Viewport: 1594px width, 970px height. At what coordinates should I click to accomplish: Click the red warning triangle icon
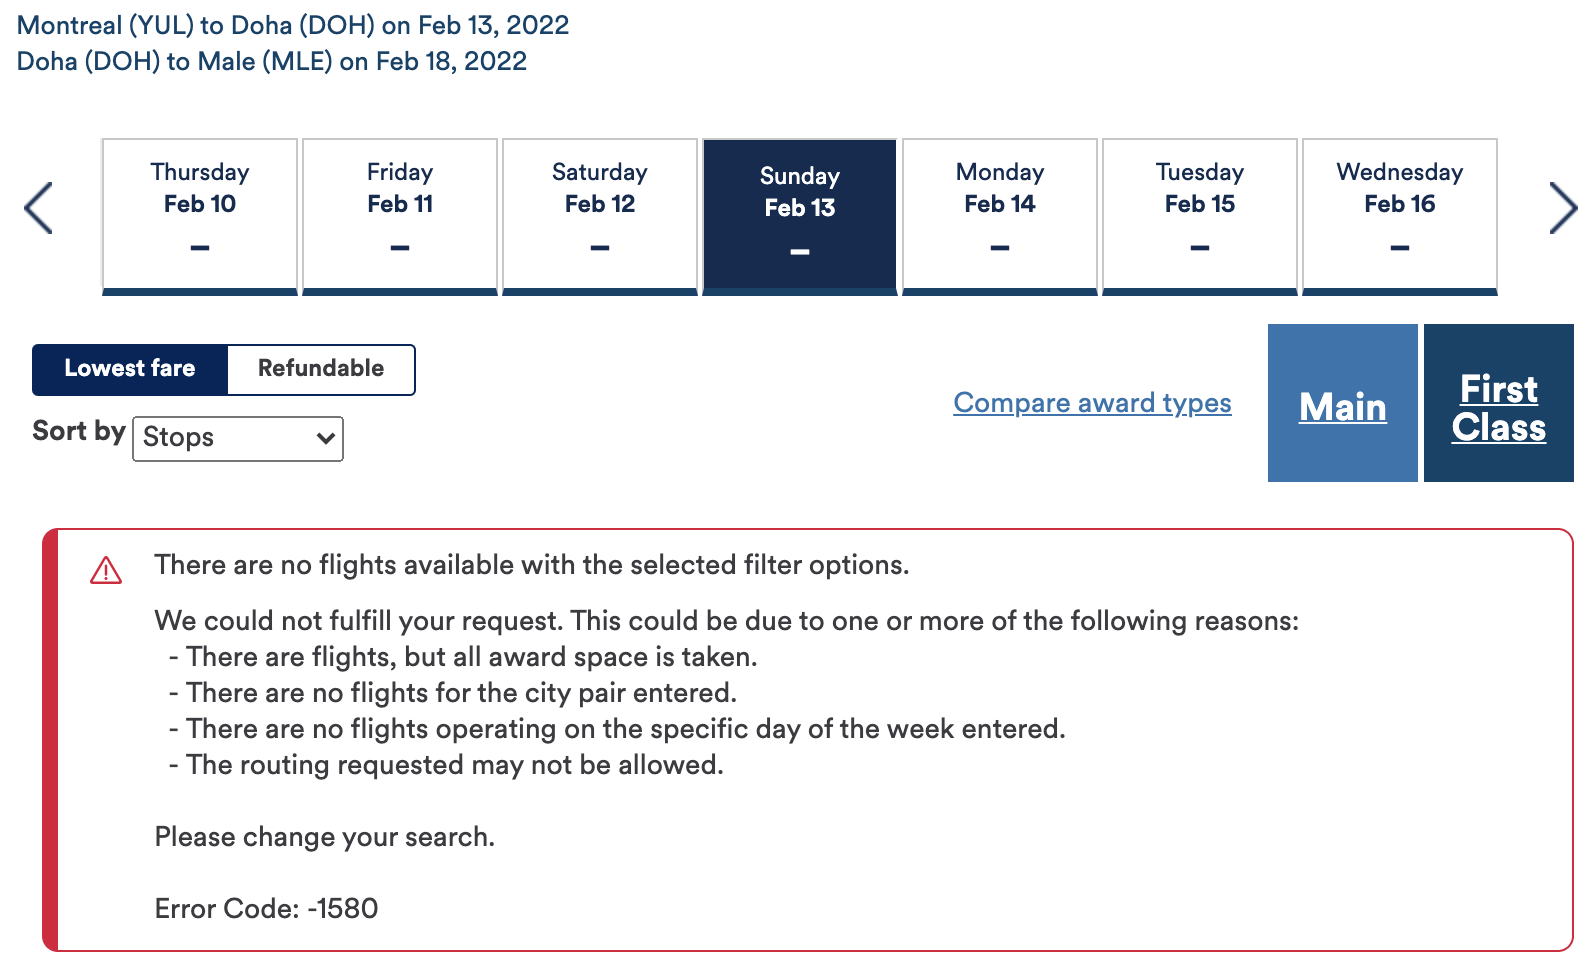106,571
